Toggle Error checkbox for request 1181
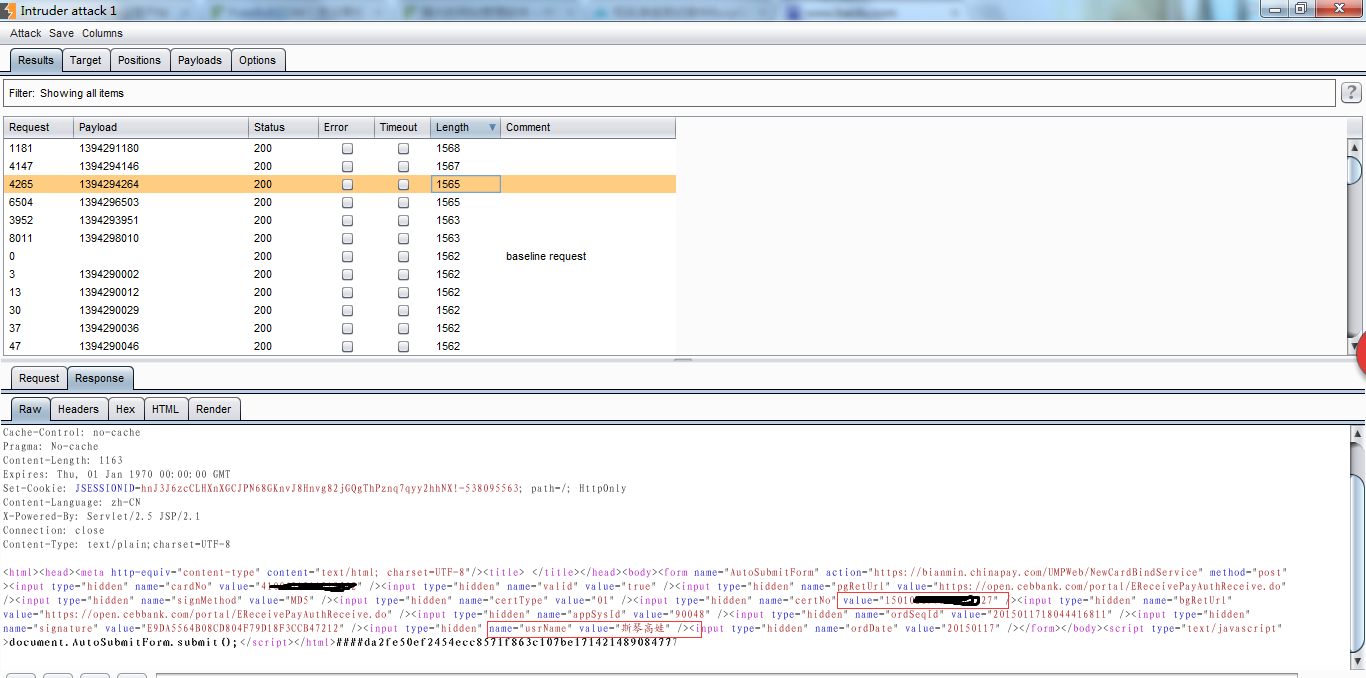The width and height of the screenshot is (1366, 678). [x=348, y=148]
